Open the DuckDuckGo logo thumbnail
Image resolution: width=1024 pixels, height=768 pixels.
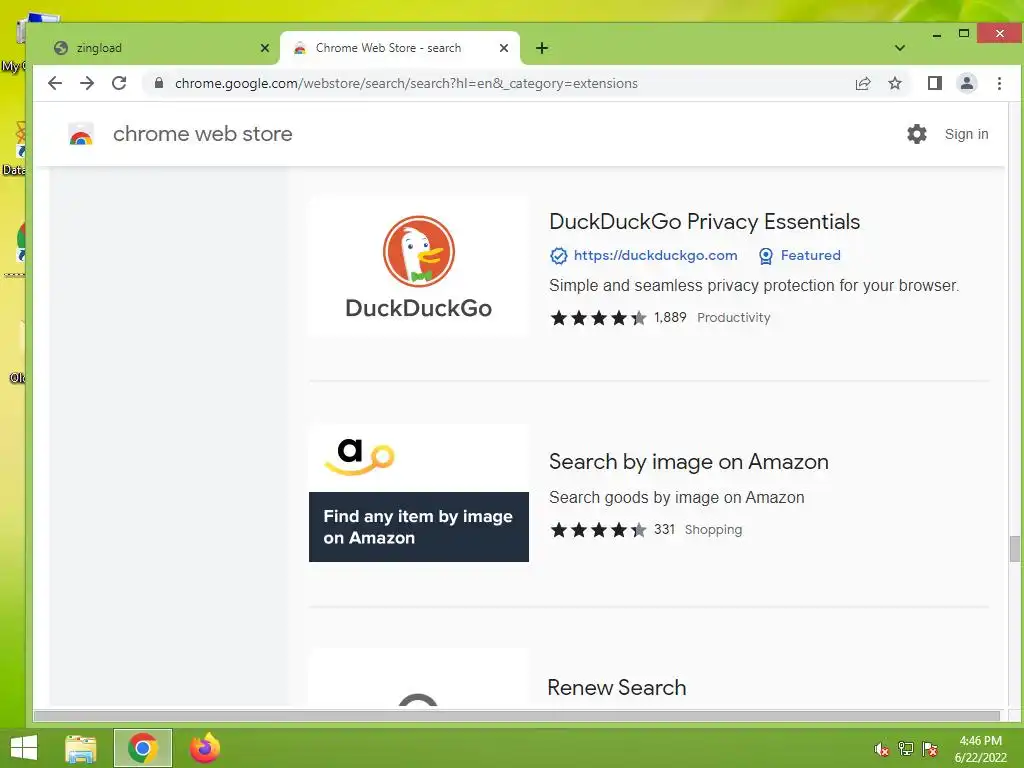[x=419, y=266]
